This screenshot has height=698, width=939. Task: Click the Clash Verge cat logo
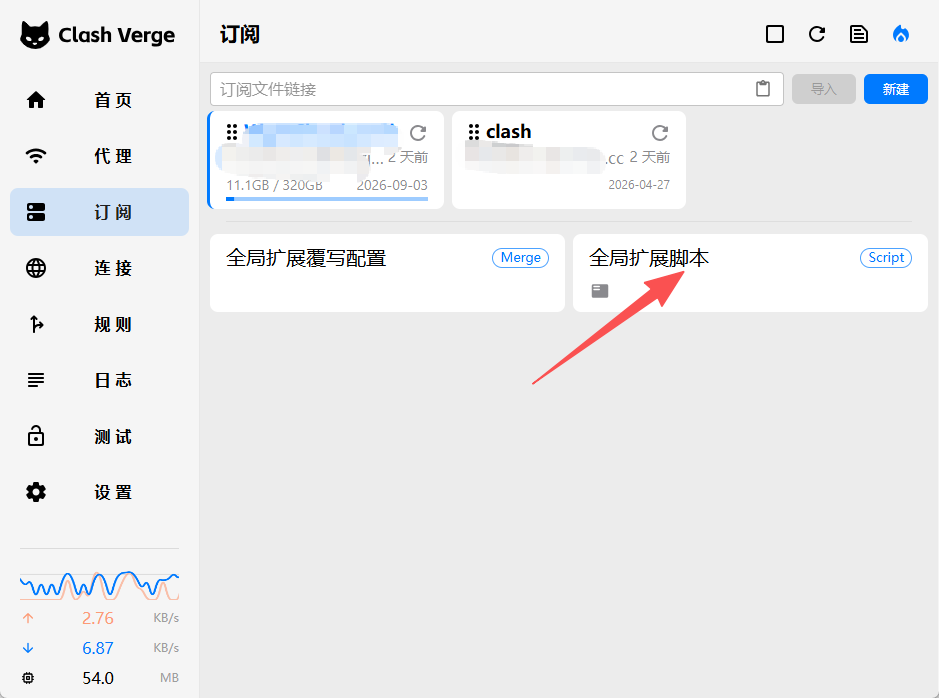coord(35,35)
